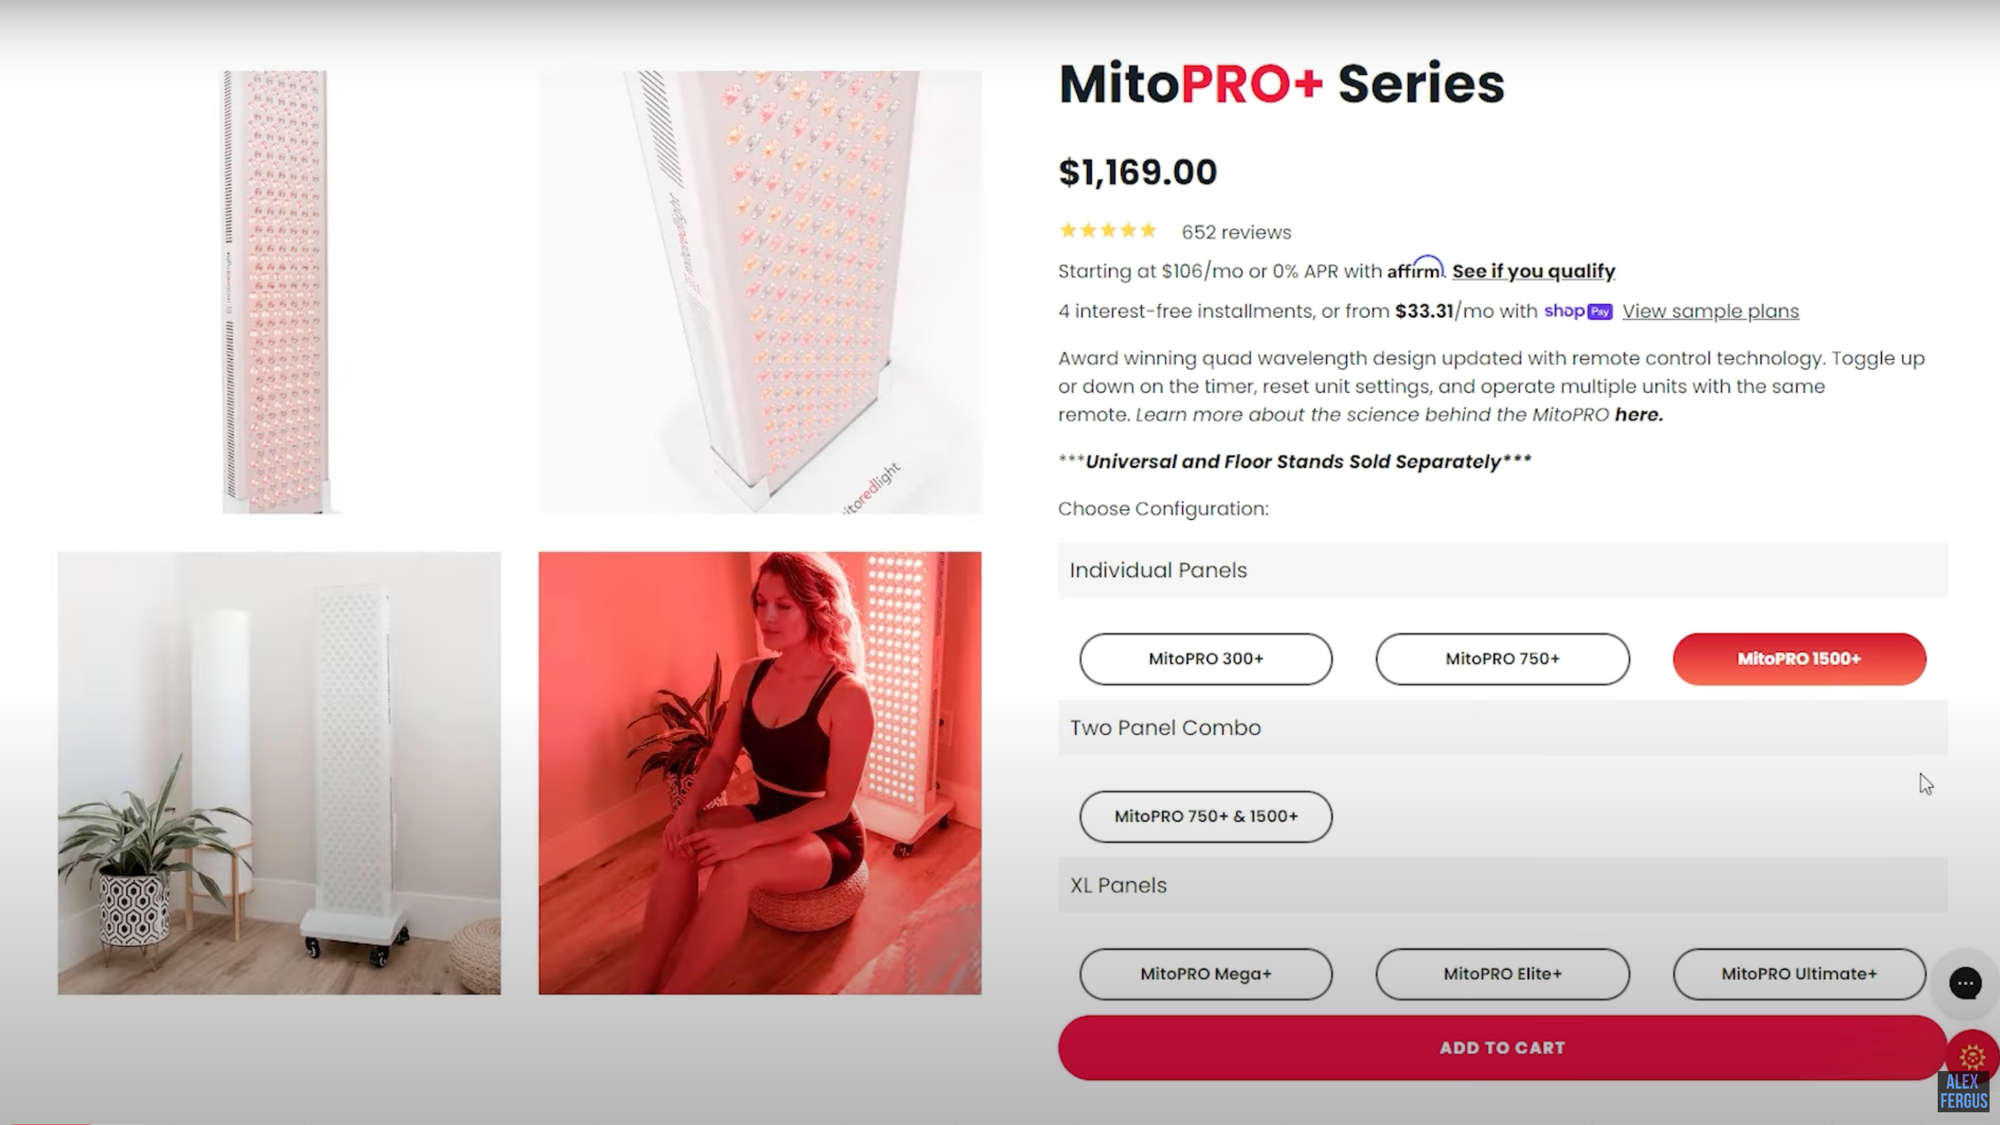Follow the 'here' science link

(1638, 414)
